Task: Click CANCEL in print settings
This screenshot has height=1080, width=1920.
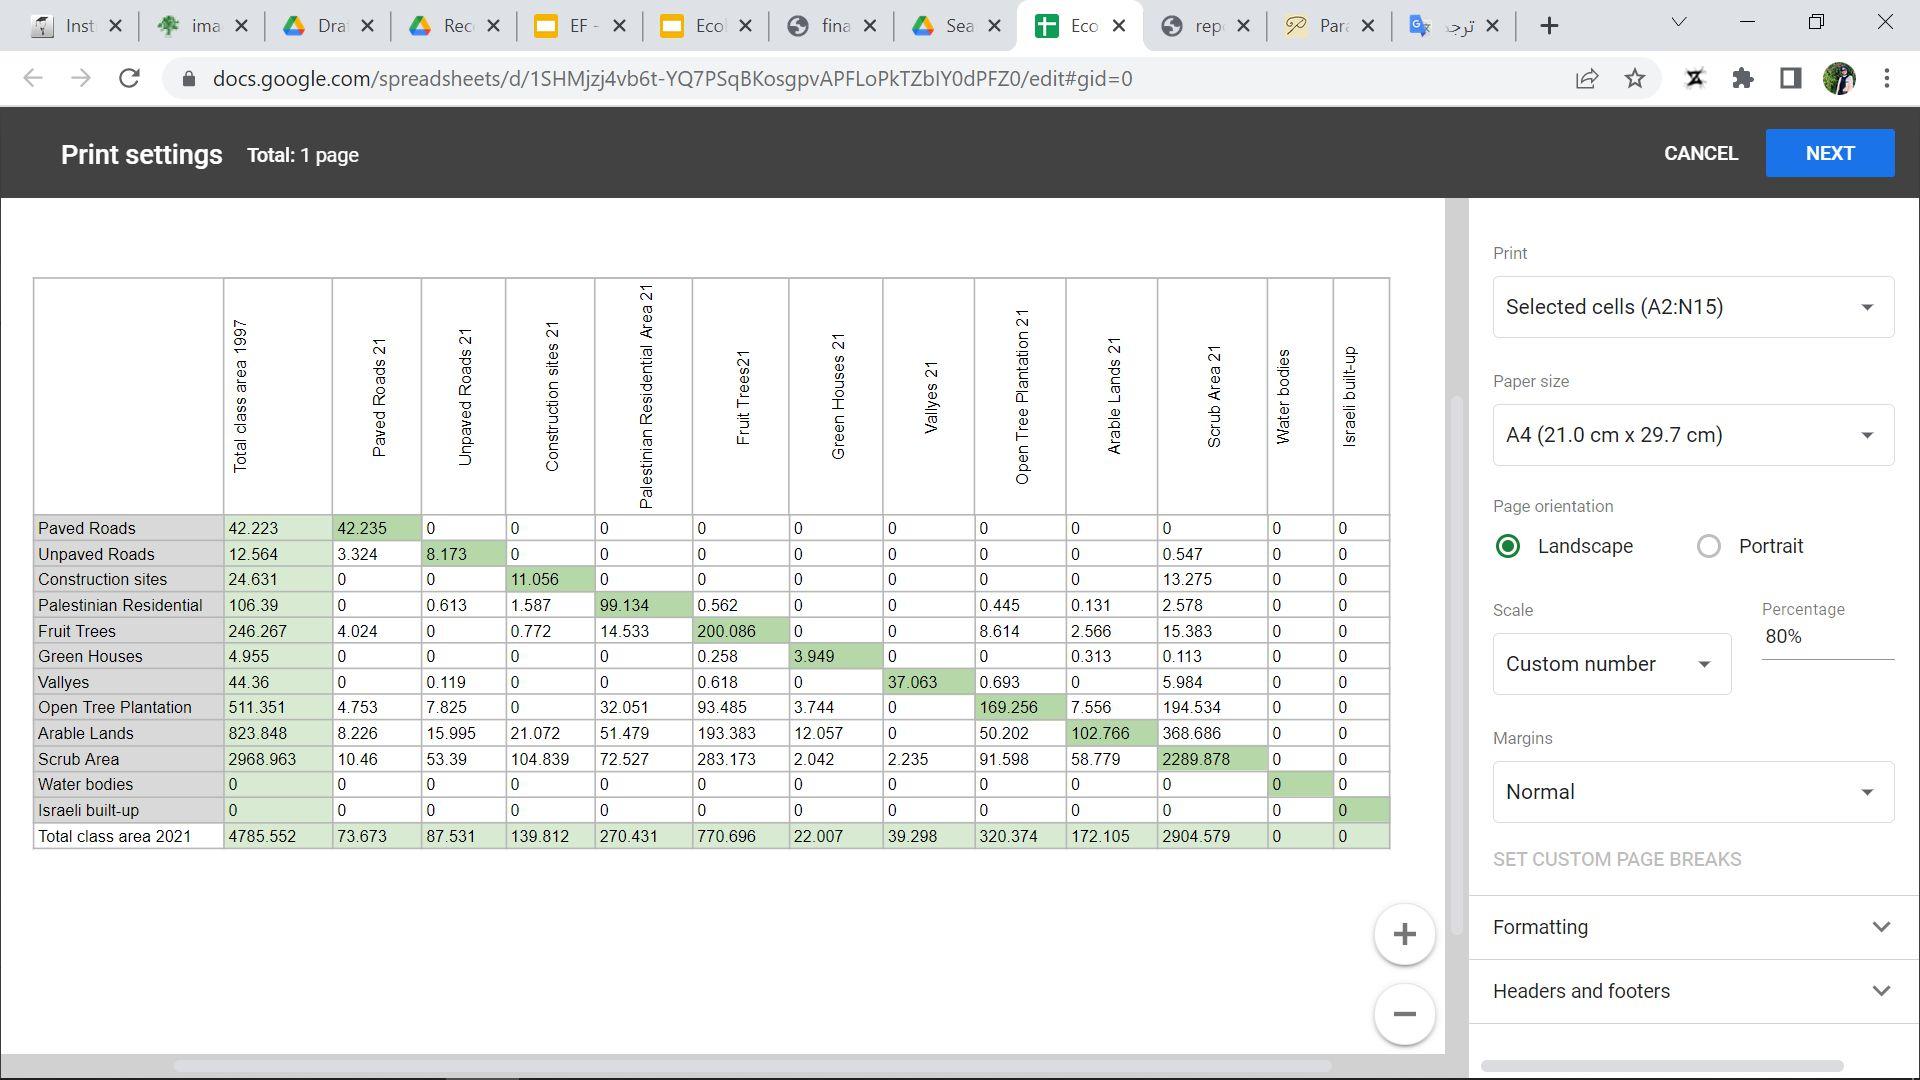Action: point(1700,153)
